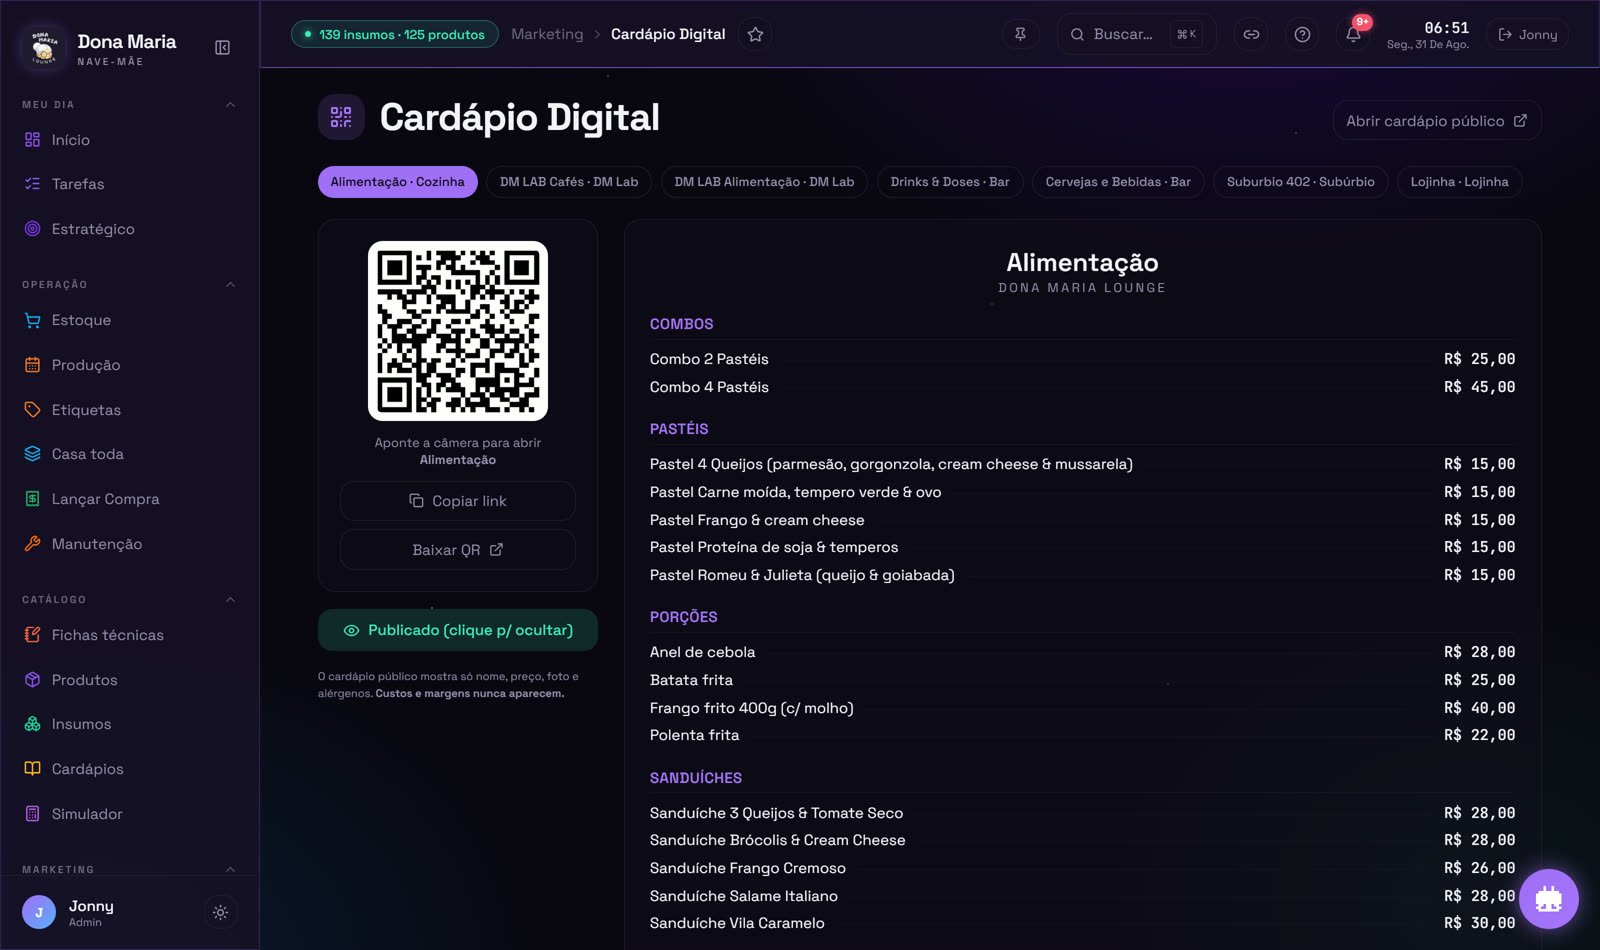Select the Alimentação · Cozinha tab

tap(397, 182)
